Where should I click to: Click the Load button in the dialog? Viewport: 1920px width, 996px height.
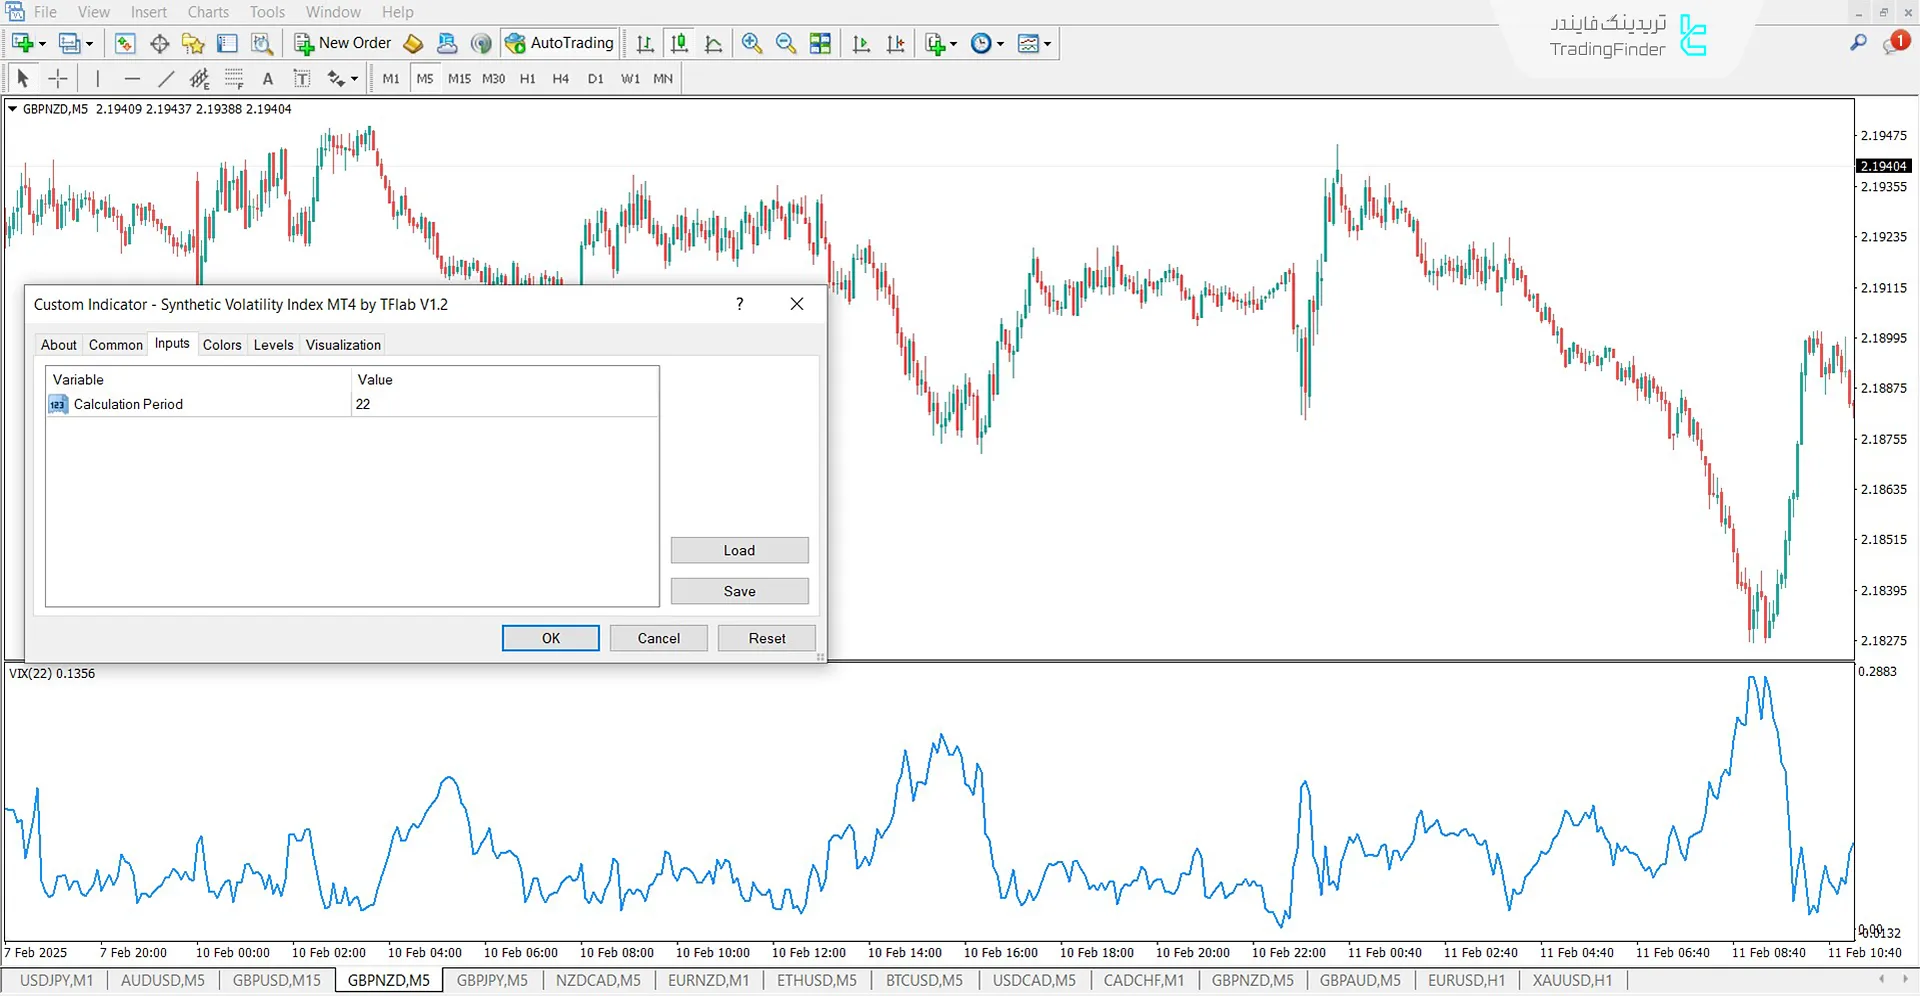pos(739,550)
